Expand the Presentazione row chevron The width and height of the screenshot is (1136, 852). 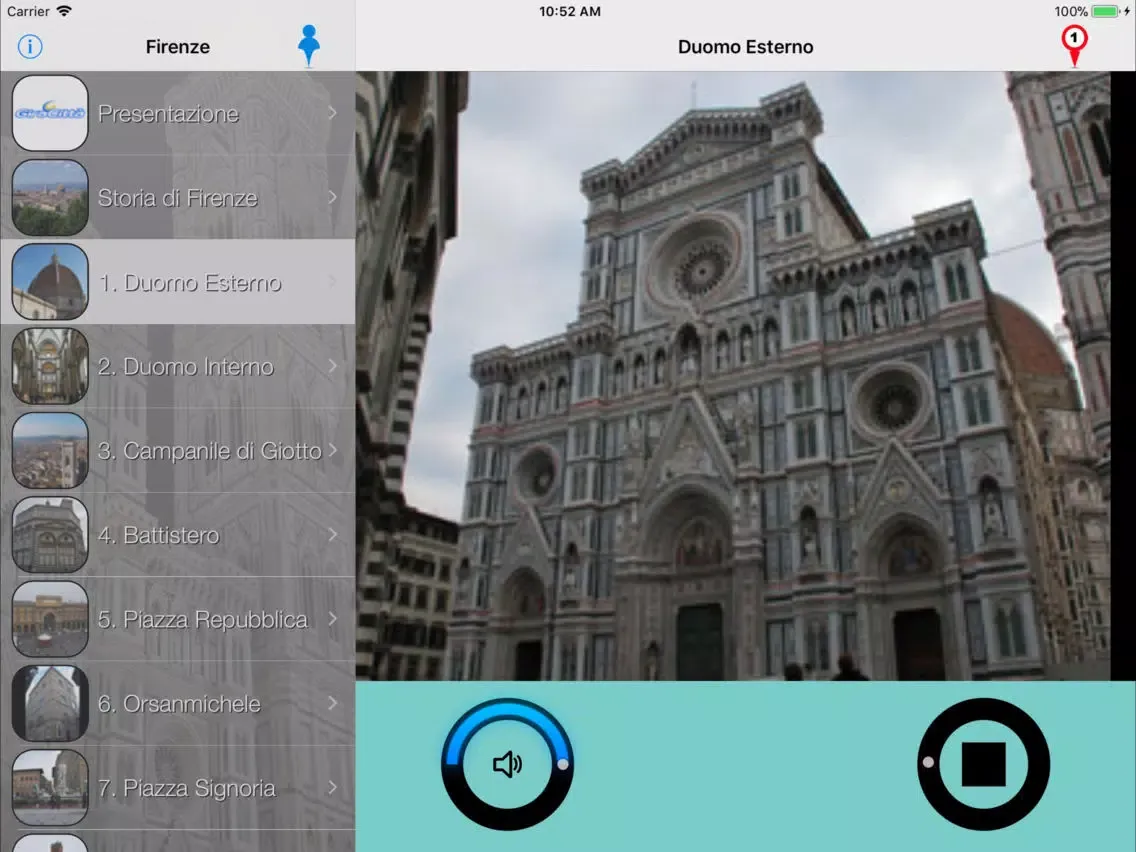pos(332,113)
